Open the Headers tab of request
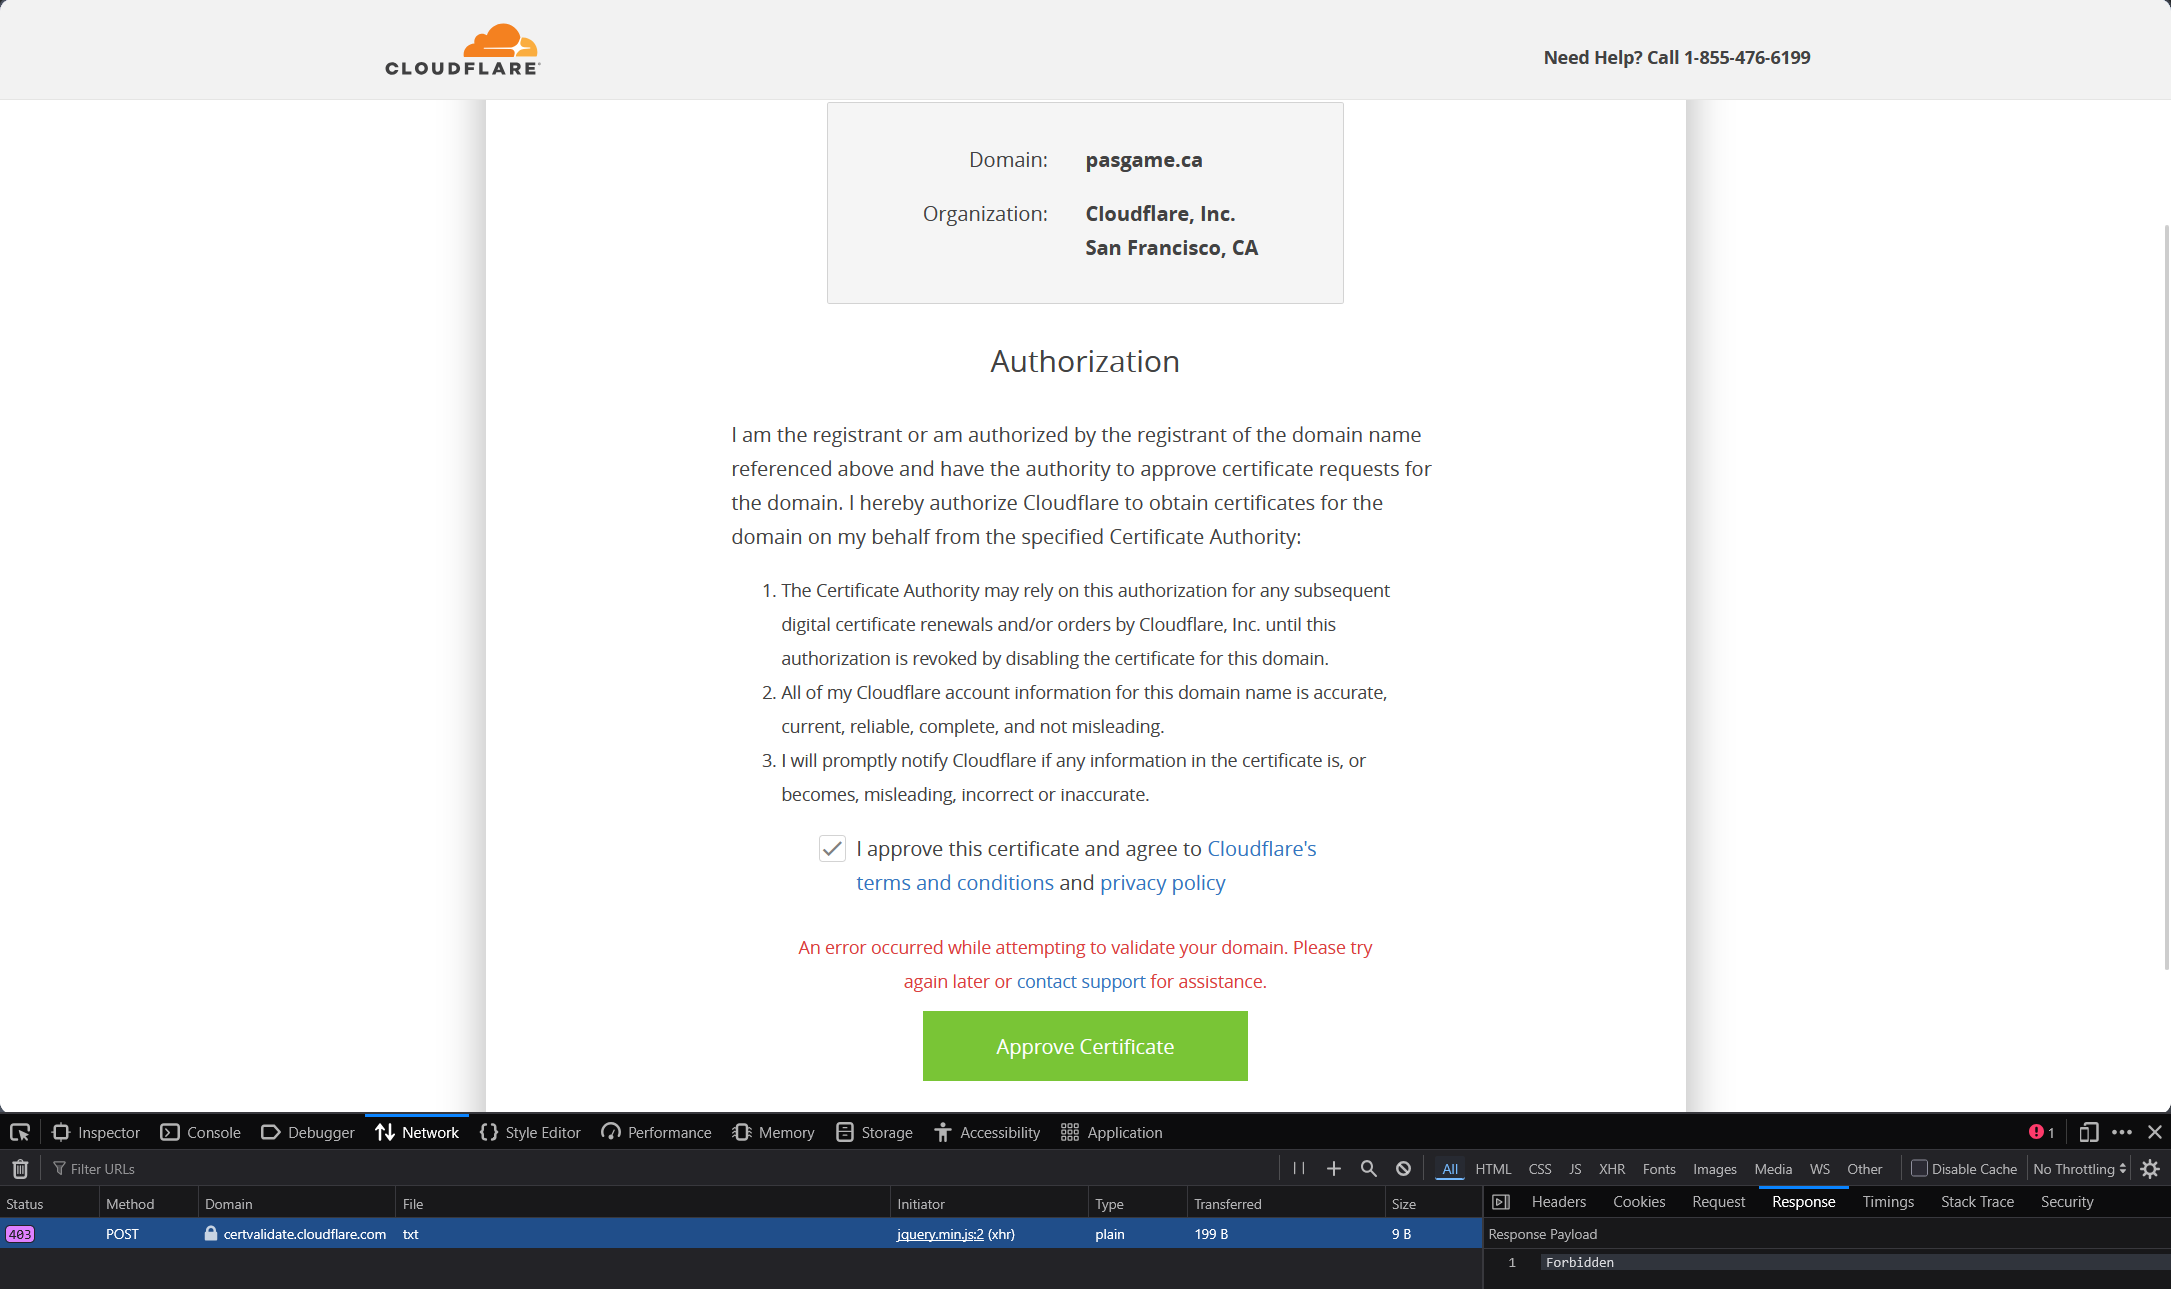This screenshot has height=1289, width=2171. click(x=1558, y=1202)
